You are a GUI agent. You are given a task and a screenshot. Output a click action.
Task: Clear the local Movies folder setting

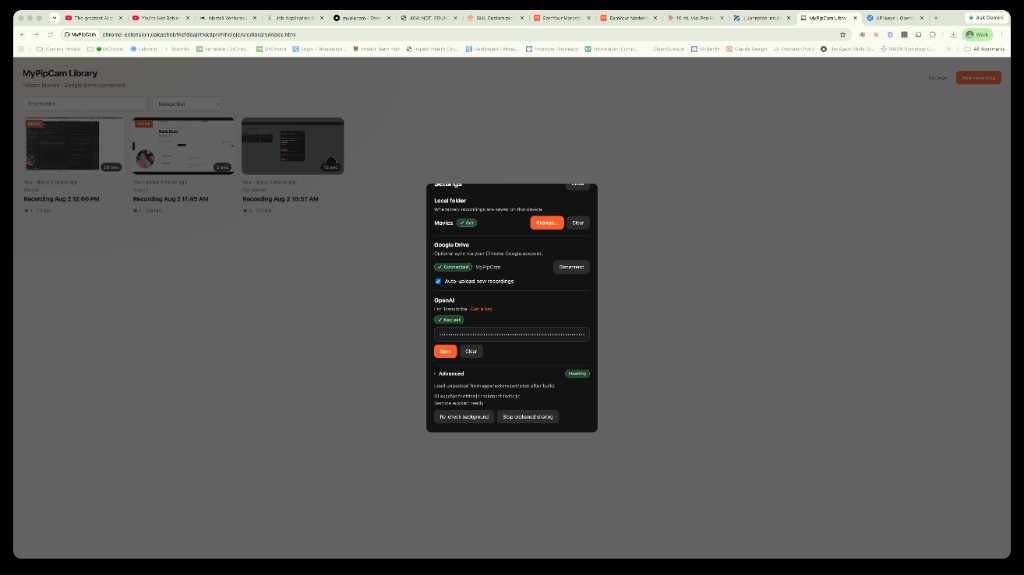pyautogui.click(x=578, y=223)
